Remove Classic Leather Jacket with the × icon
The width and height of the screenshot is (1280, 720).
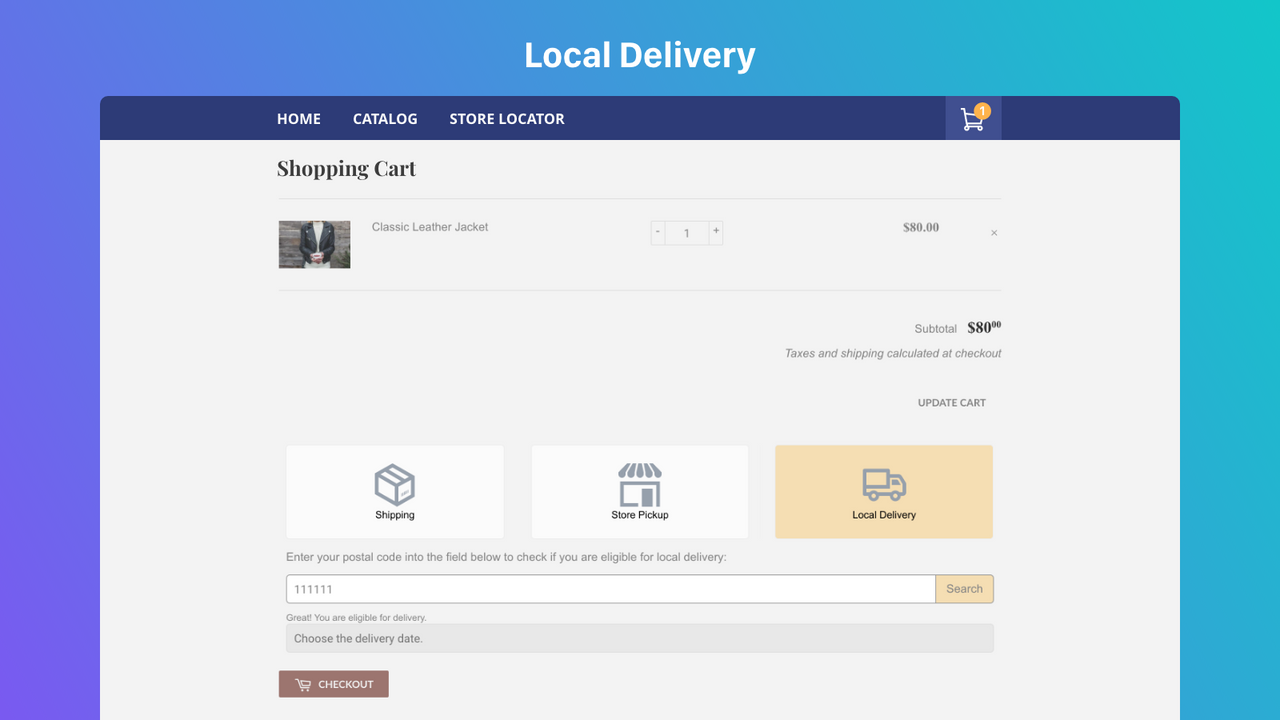994,232
